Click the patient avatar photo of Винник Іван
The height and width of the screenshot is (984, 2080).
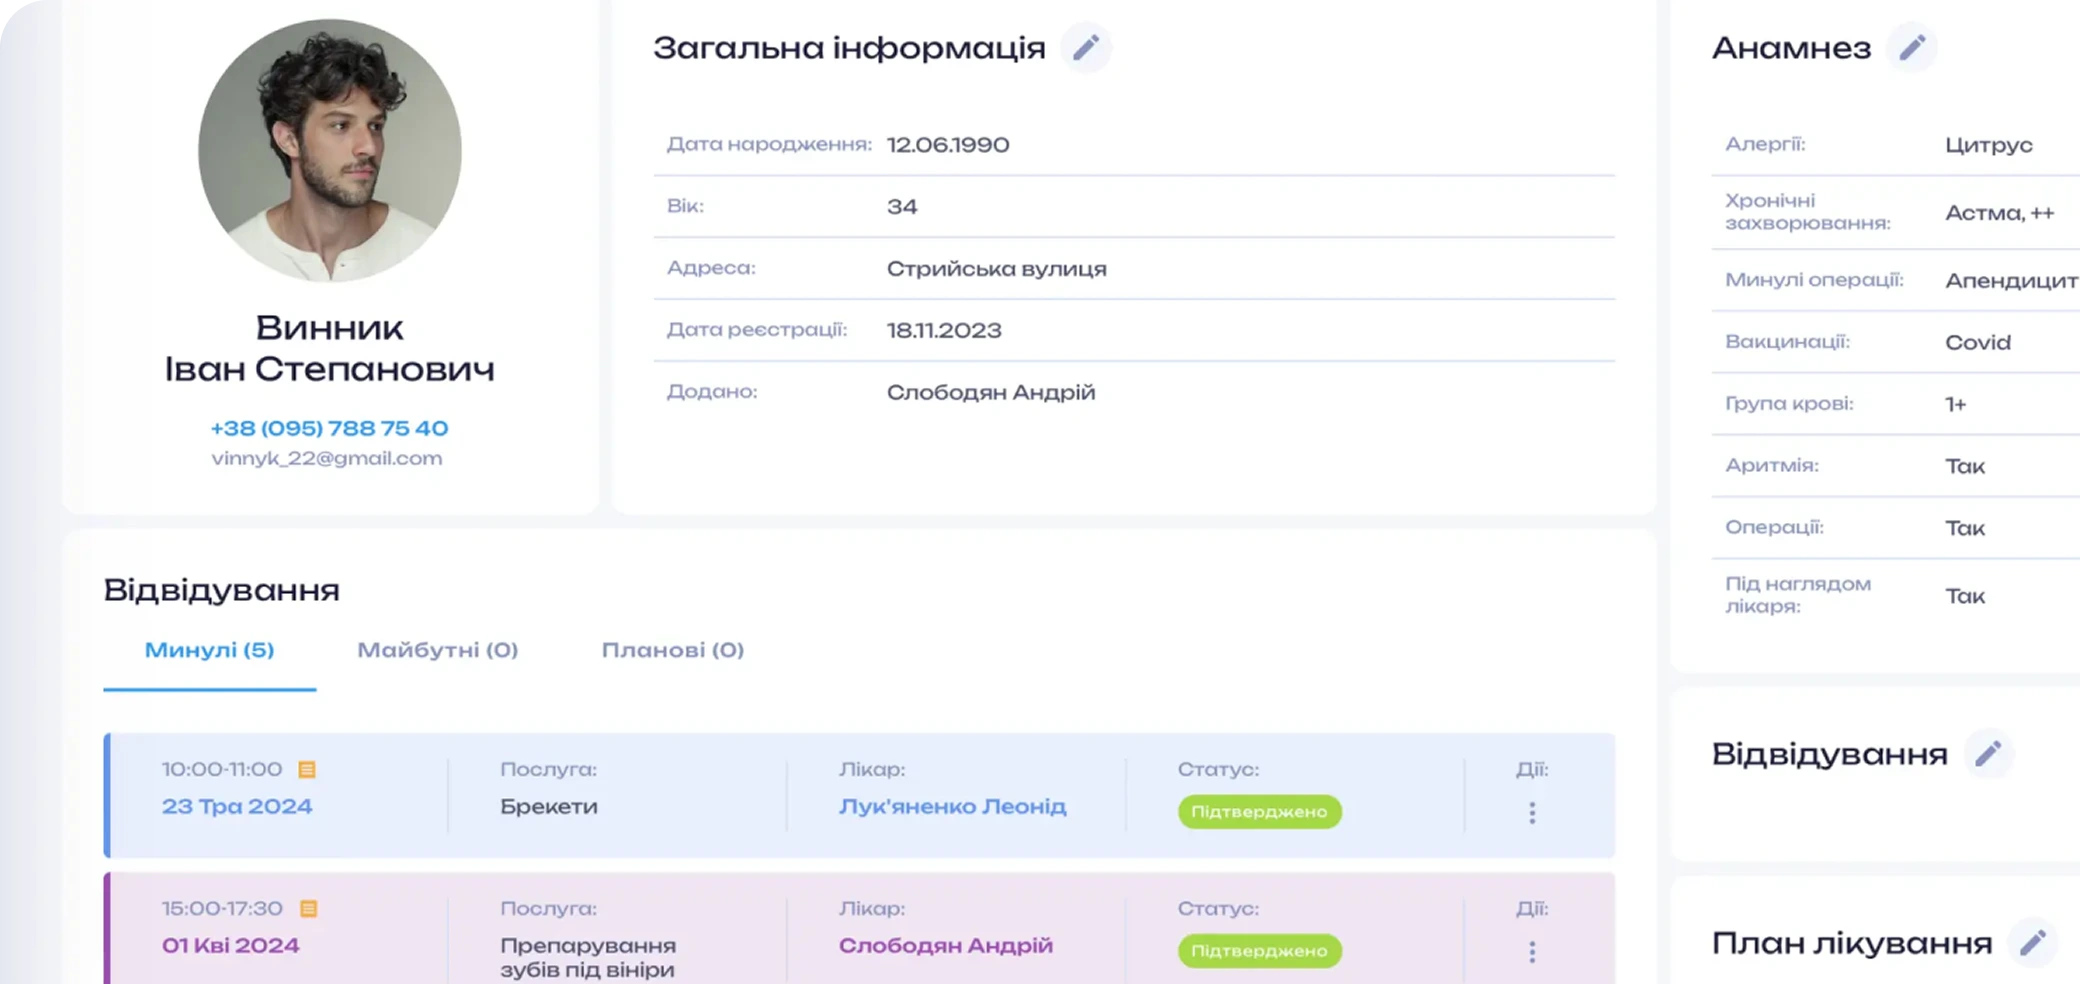(330, 148)
